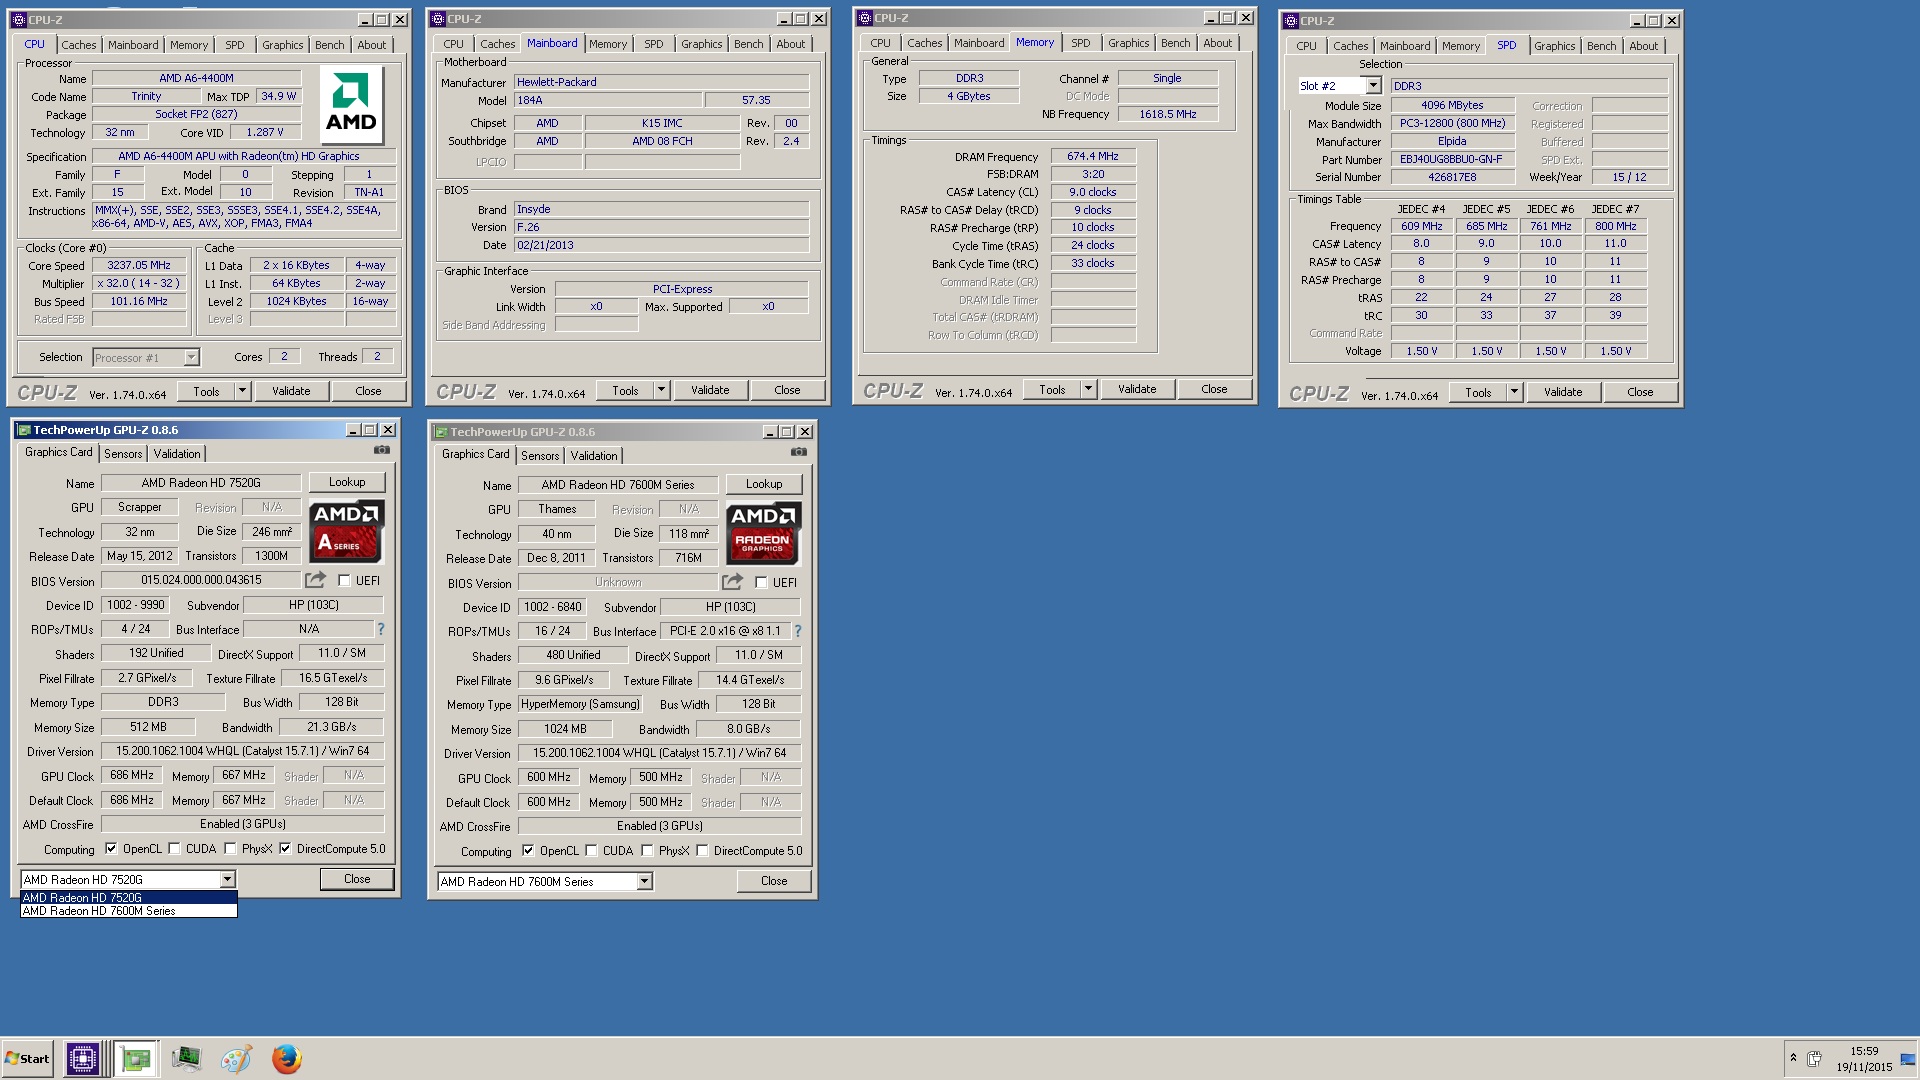The height and width of the screenshot is (1080, 1920).
Task: Click title bar icon of CPU-Z Mainboard window
Action: click(438, 18)
